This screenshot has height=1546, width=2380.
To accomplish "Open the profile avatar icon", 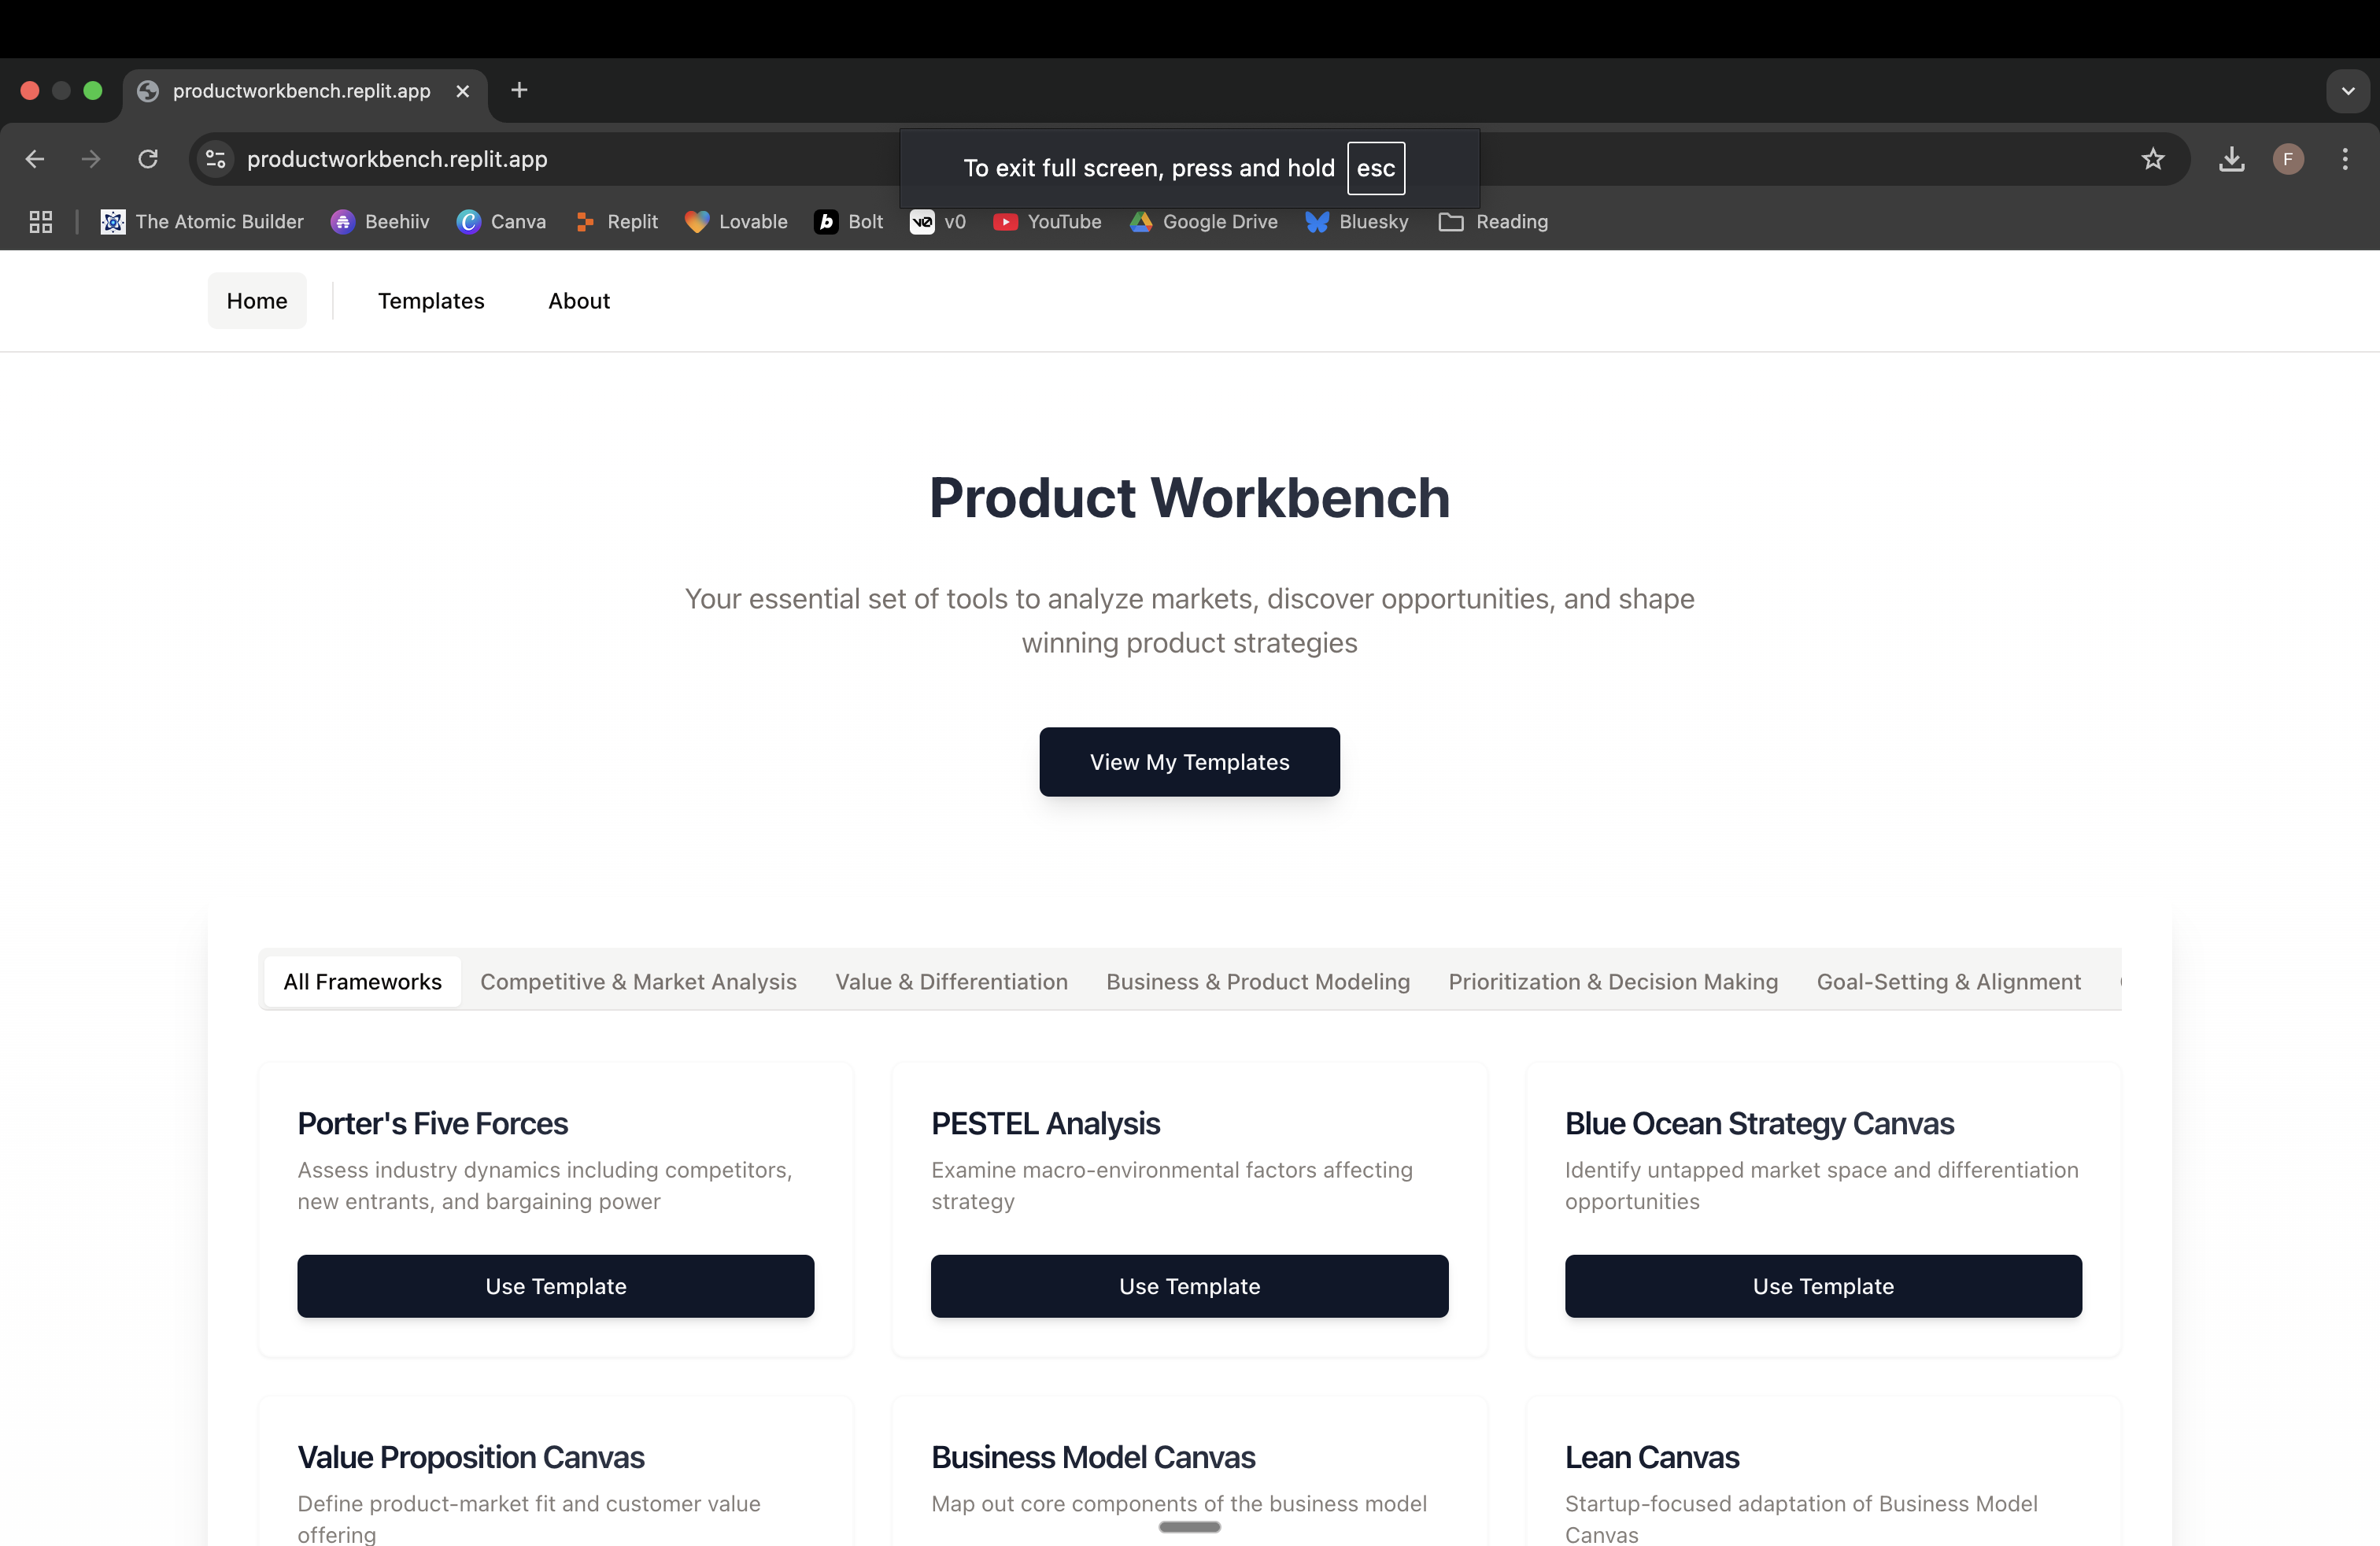I will point(2288,159).
